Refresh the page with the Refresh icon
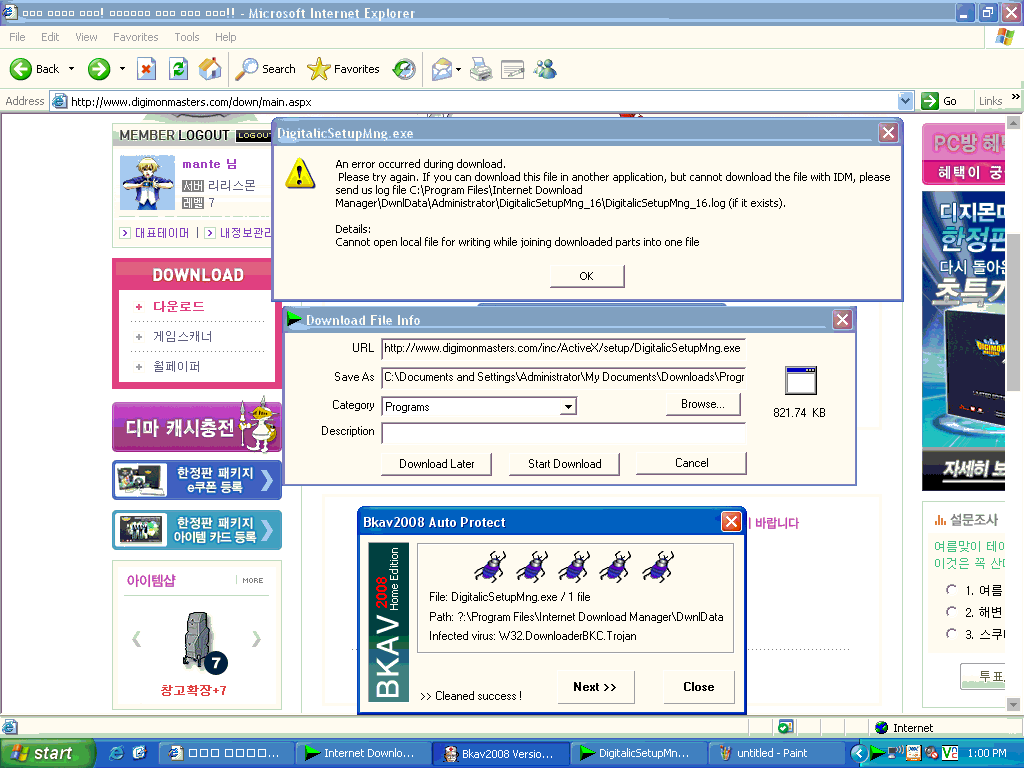 [x=178, y=69]
